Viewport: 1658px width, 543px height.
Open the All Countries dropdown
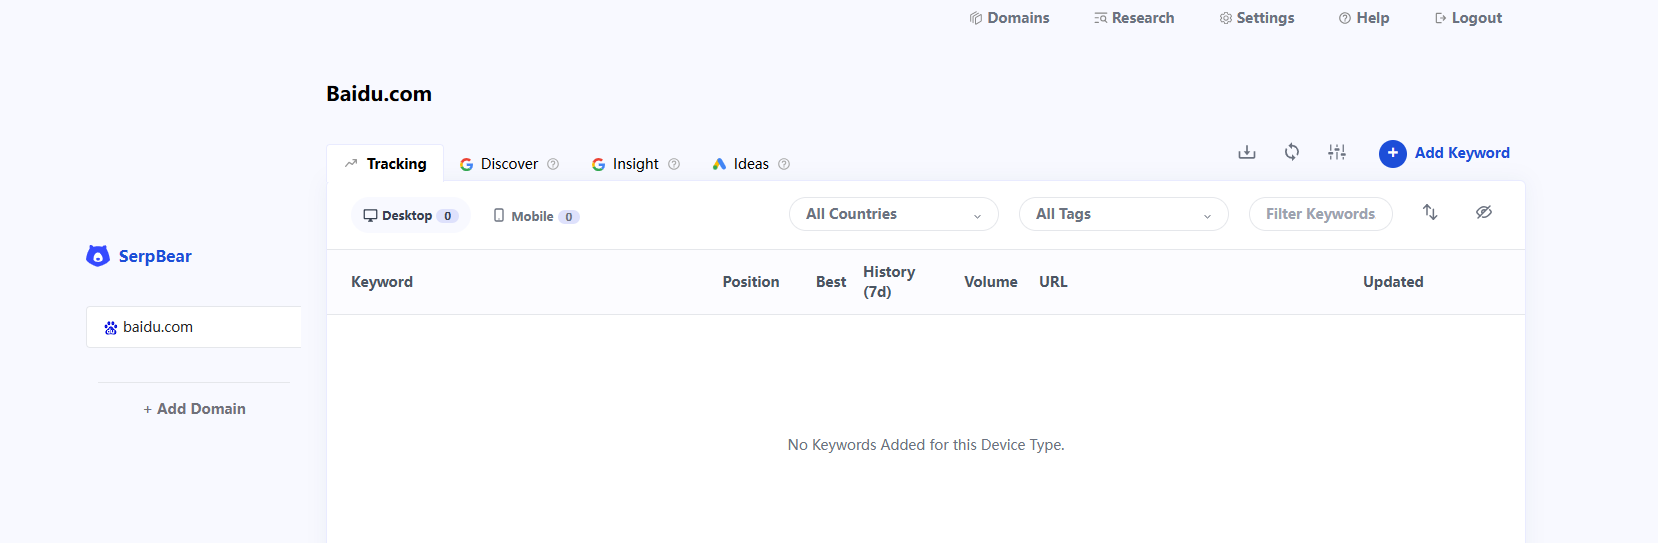(894, 214)
